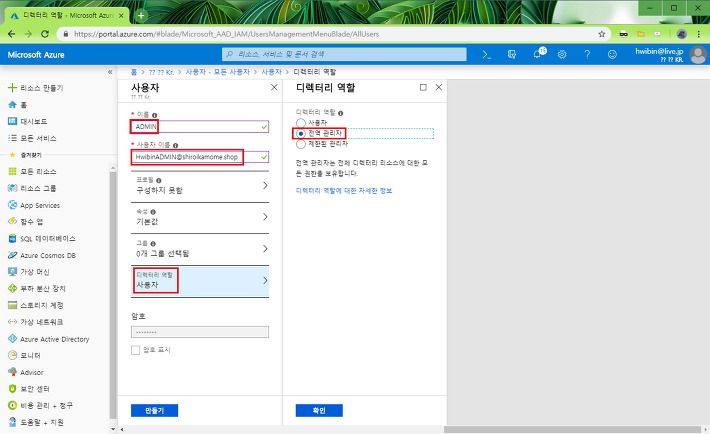Open 대시보드 in sidebar

click(28, 121)
